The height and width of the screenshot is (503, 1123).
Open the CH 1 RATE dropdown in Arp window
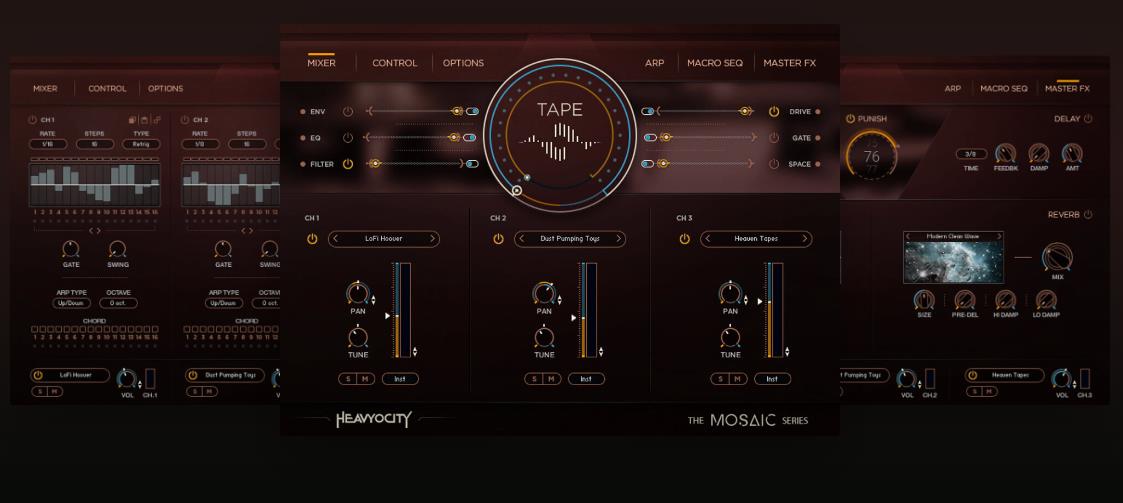[48, 144]
